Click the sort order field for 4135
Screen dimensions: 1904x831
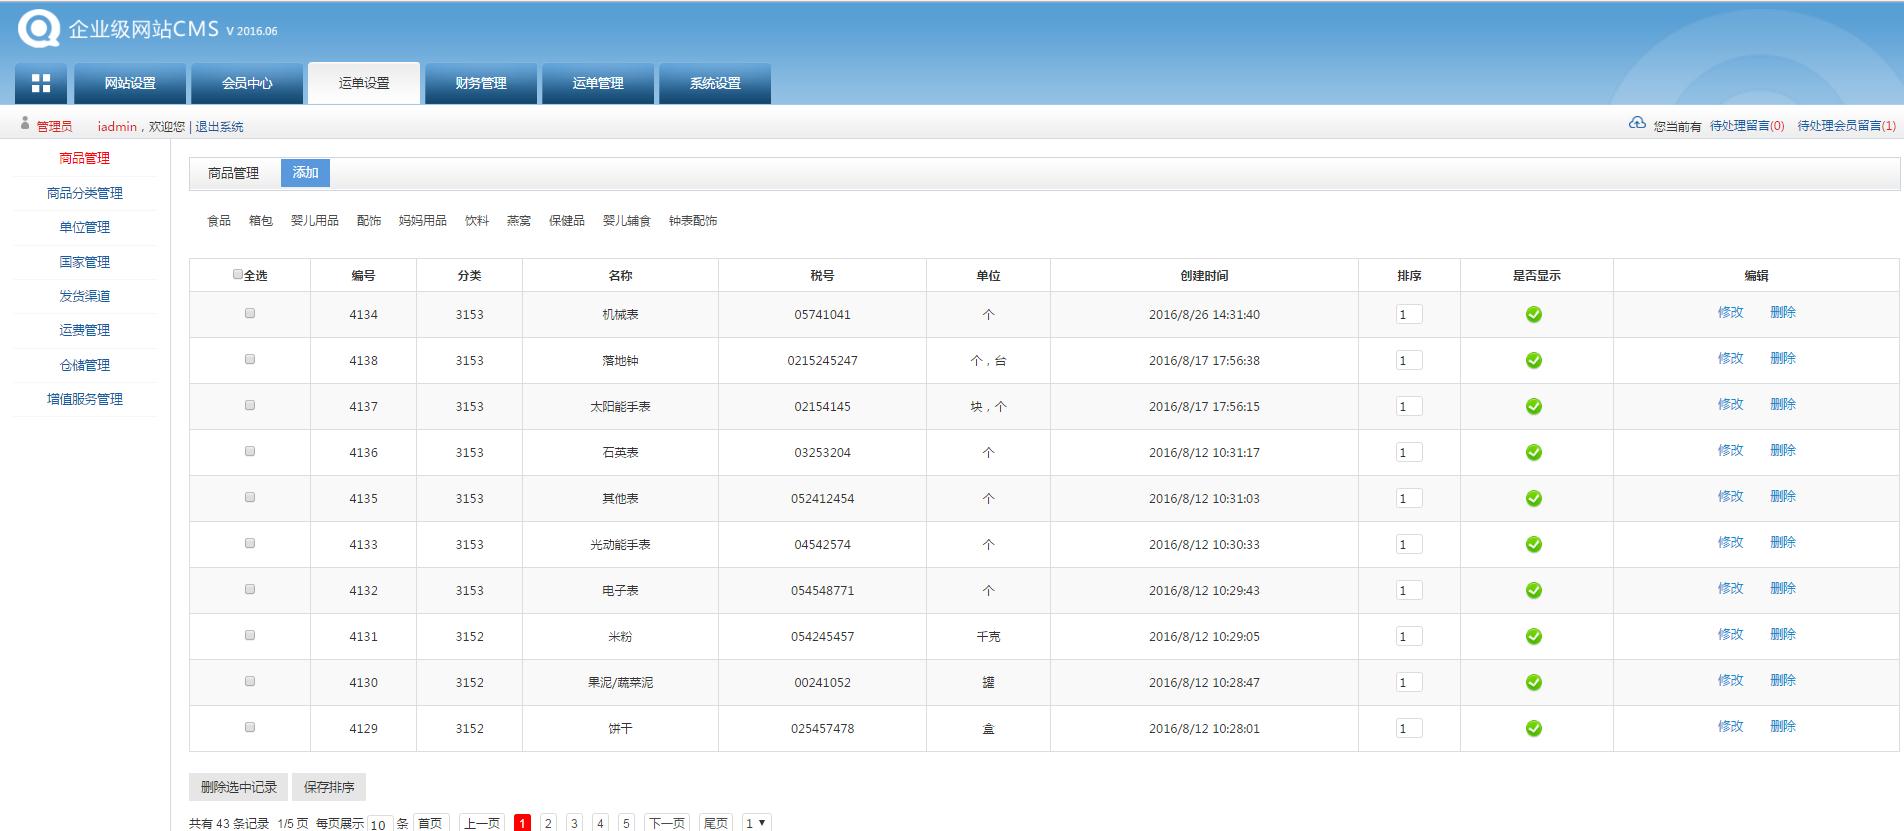pos(1409,499)
